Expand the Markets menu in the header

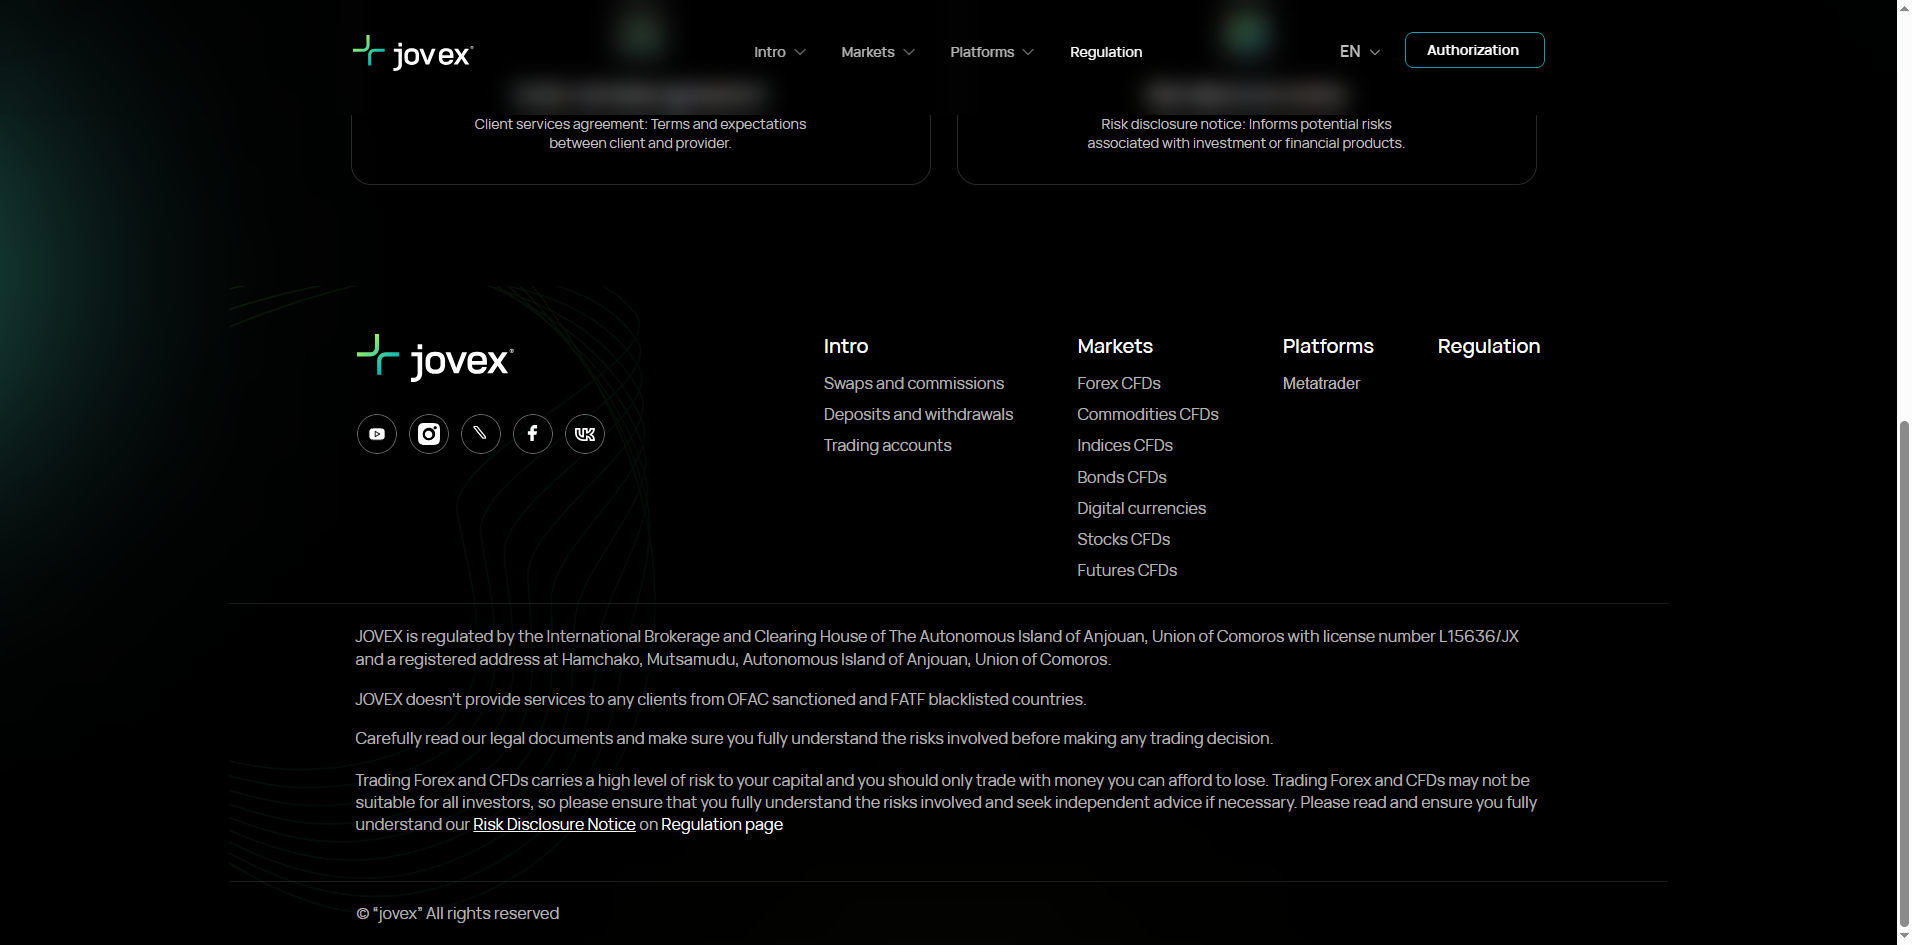pyautogui.click(x=878, y=52)
